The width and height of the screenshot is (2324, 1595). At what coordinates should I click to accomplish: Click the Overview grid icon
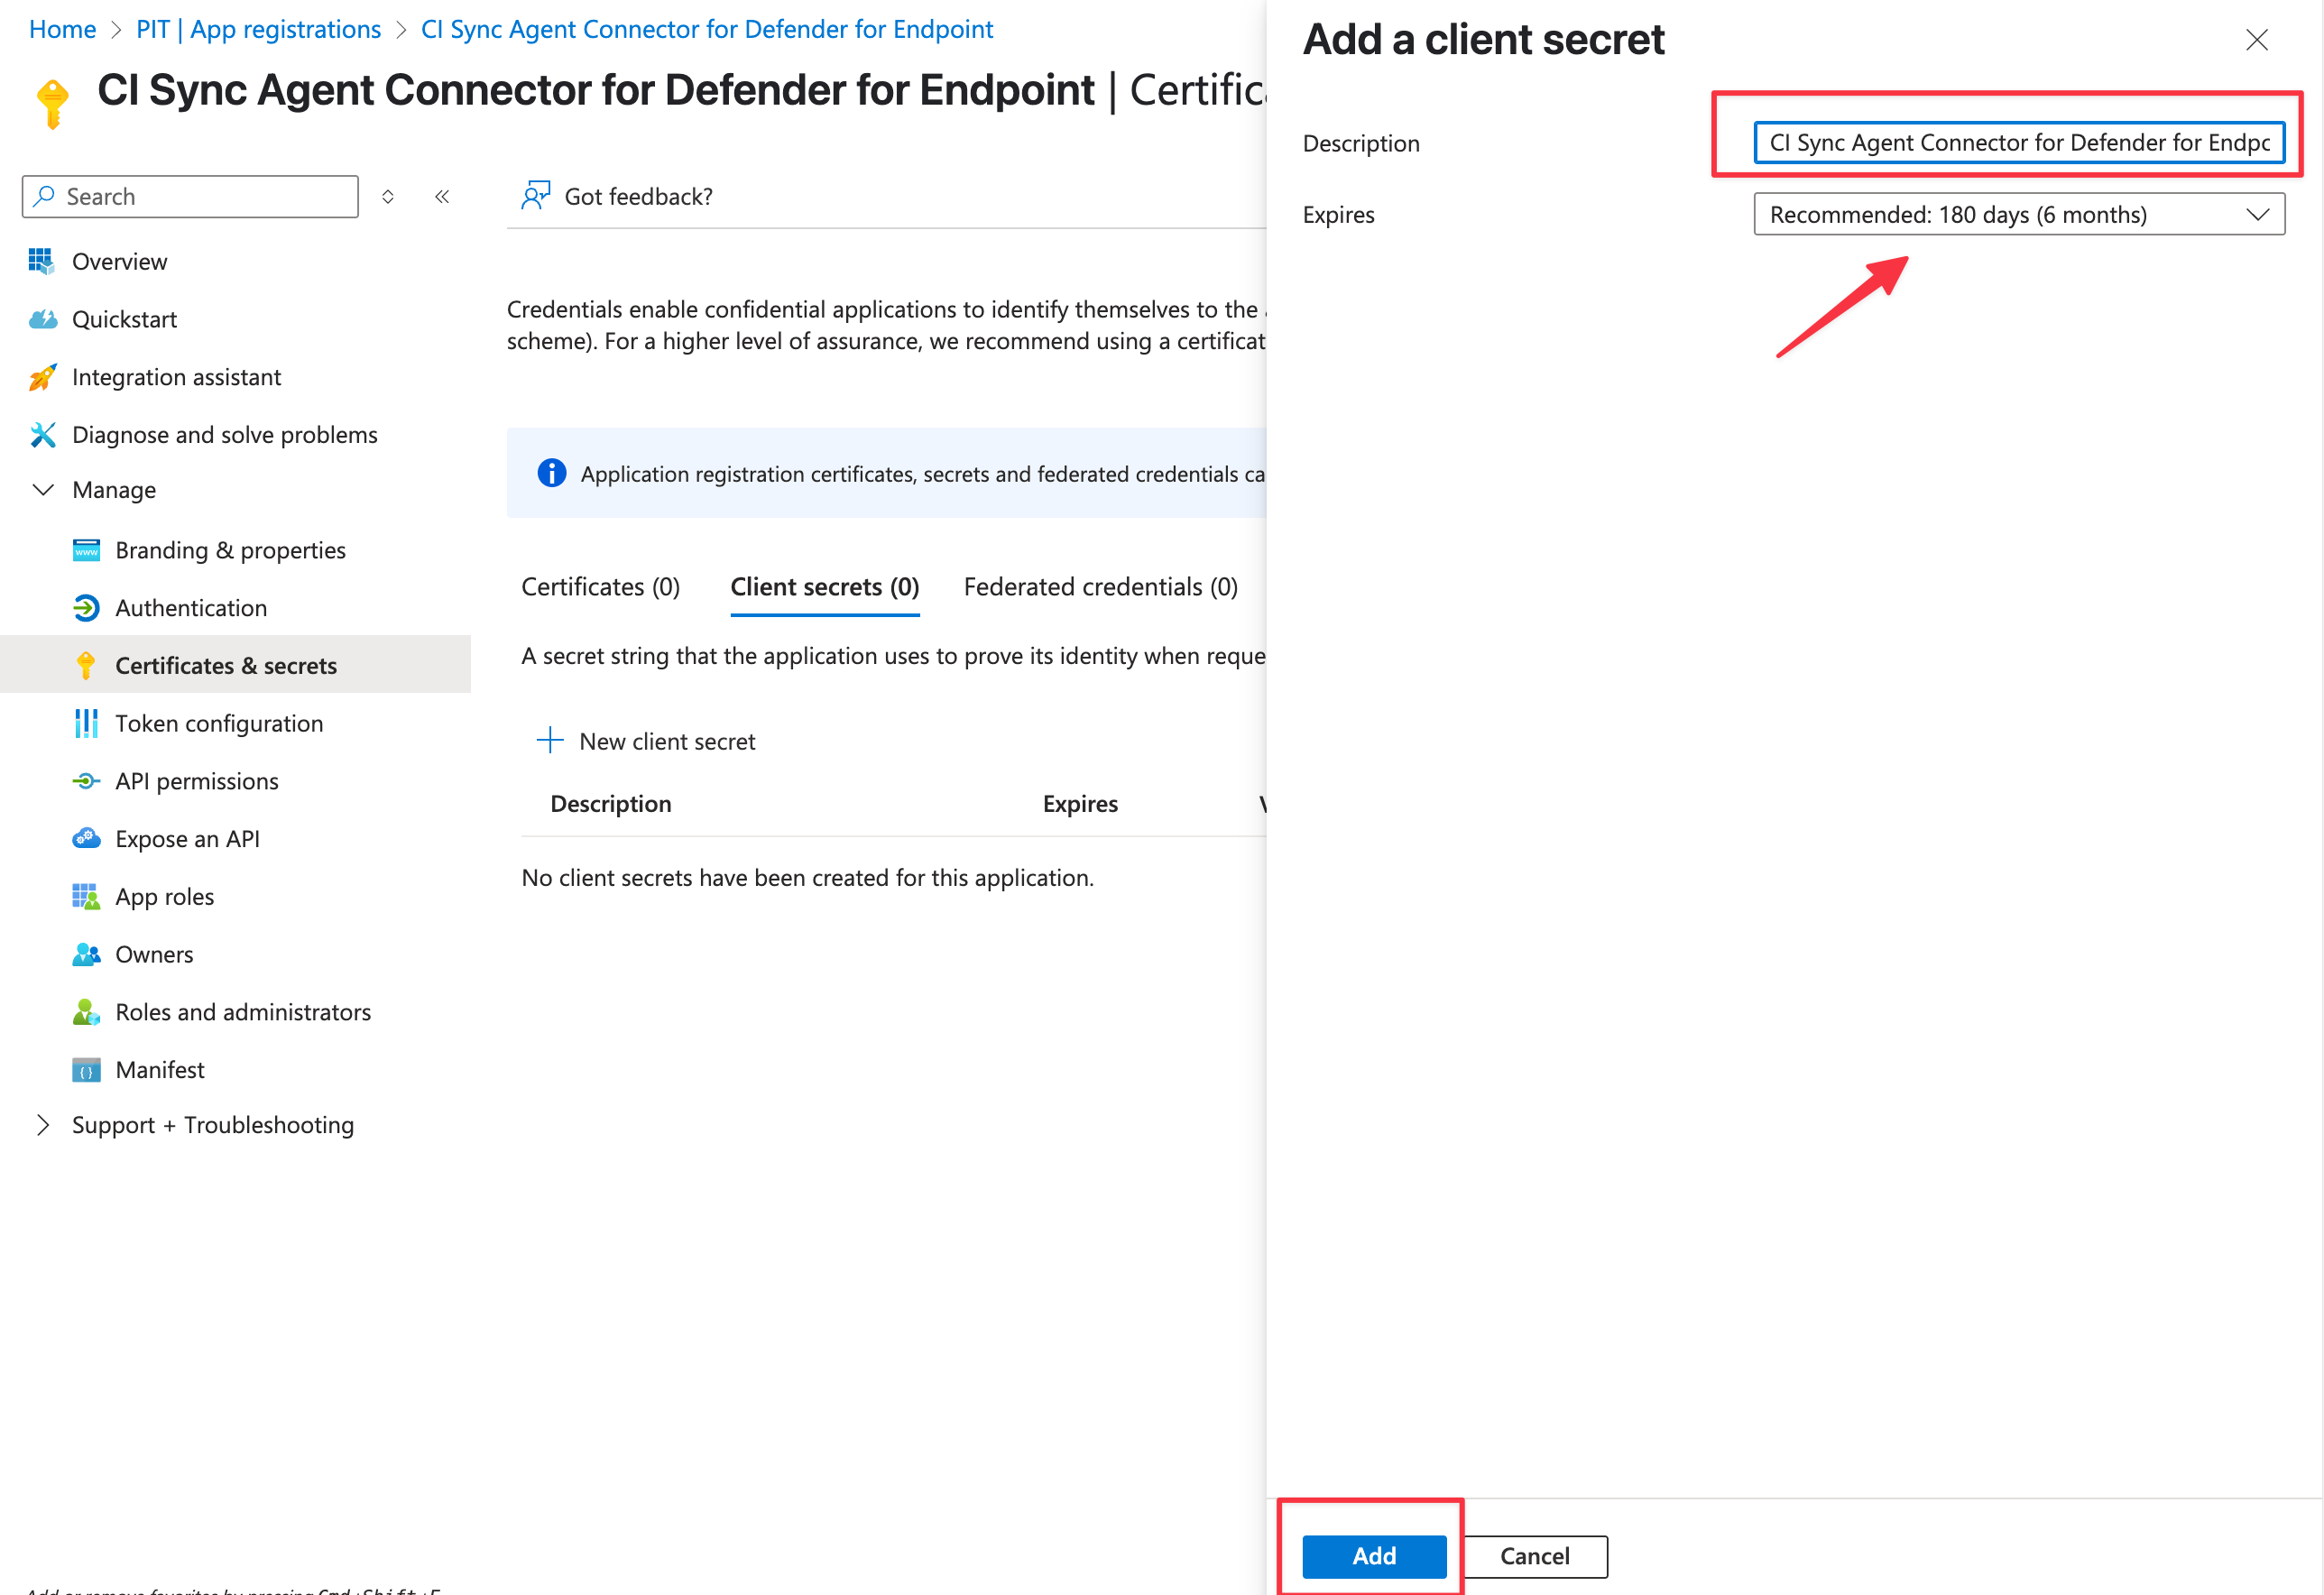(x=41, y=261)
